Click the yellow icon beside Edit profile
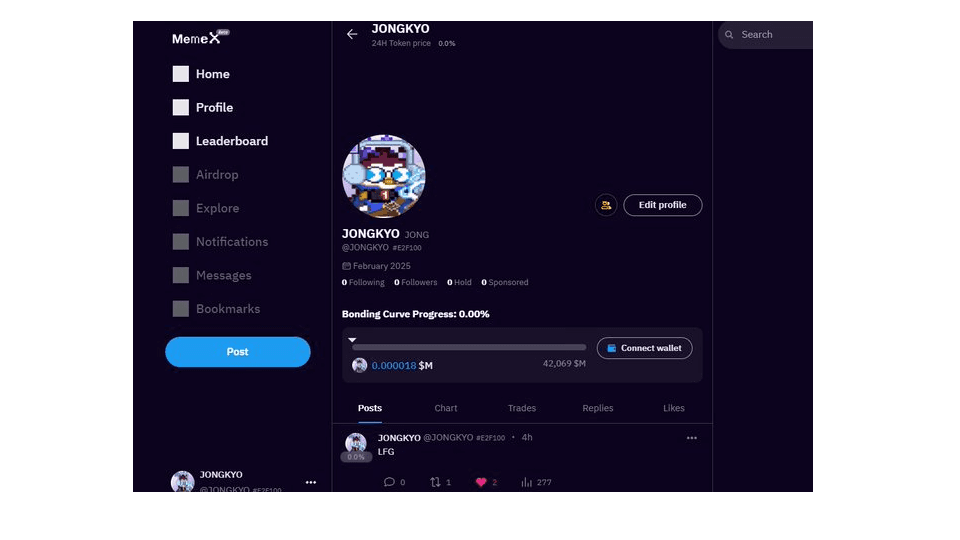 (x=606, y=205)
